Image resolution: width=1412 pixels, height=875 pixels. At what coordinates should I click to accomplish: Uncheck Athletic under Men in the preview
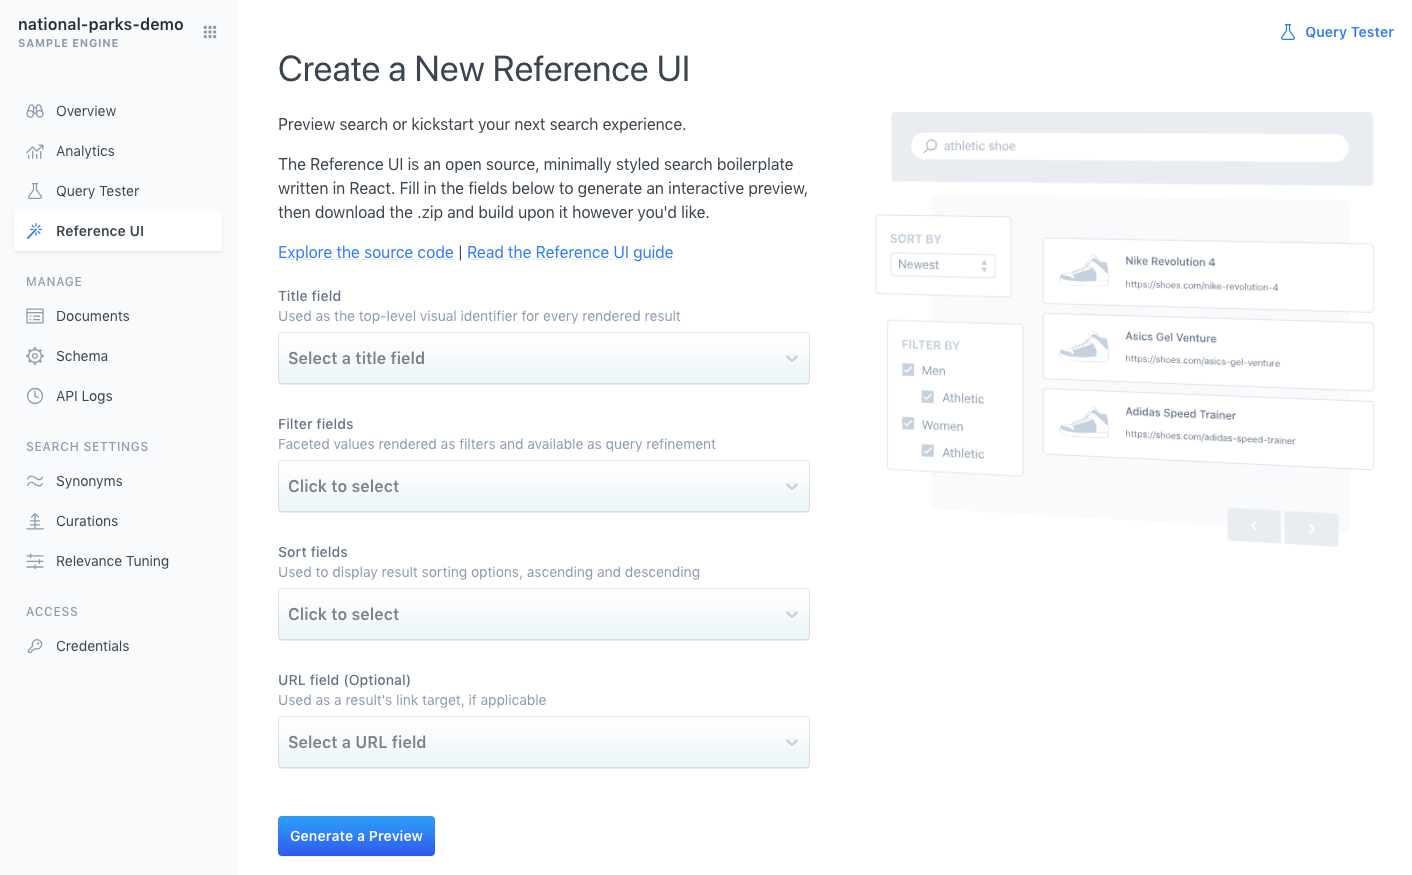[x=927, y=396]
